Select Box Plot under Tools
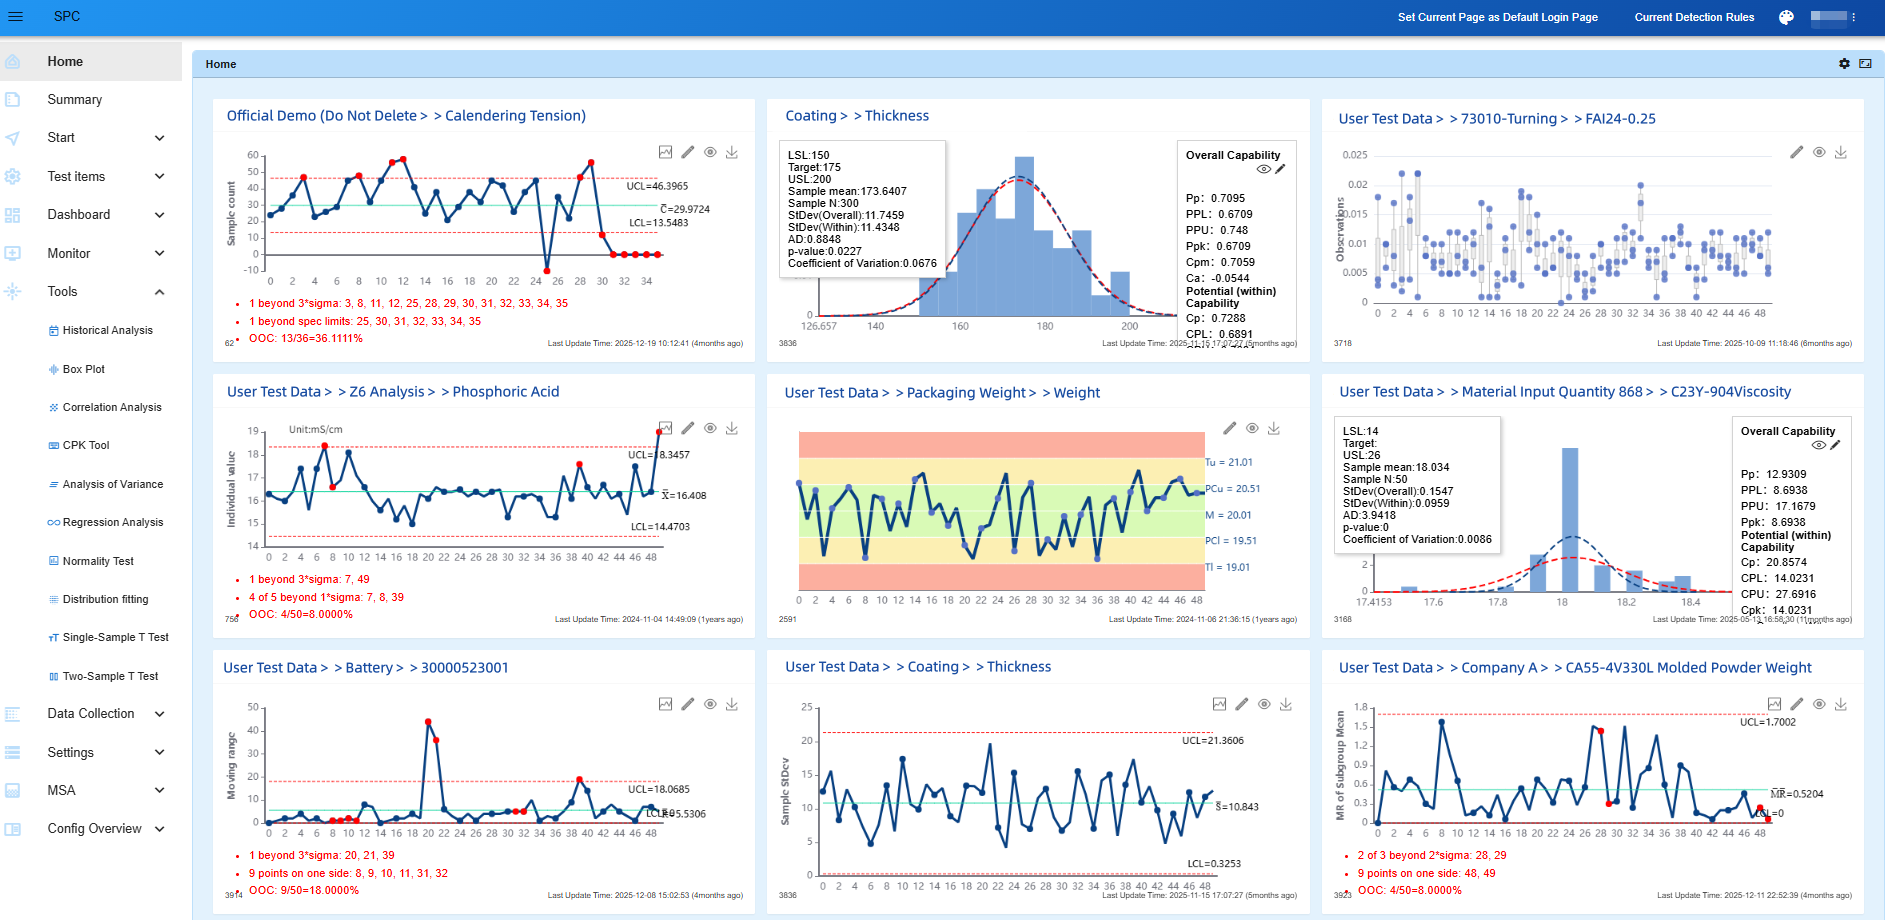This screenshot has height=920, width=1885. tap(84, 369)
